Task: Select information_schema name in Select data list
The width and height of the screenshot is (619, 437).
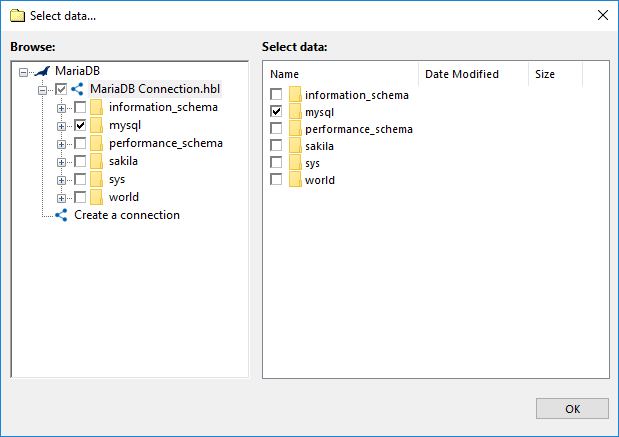Action: click(x=356, y=95)
